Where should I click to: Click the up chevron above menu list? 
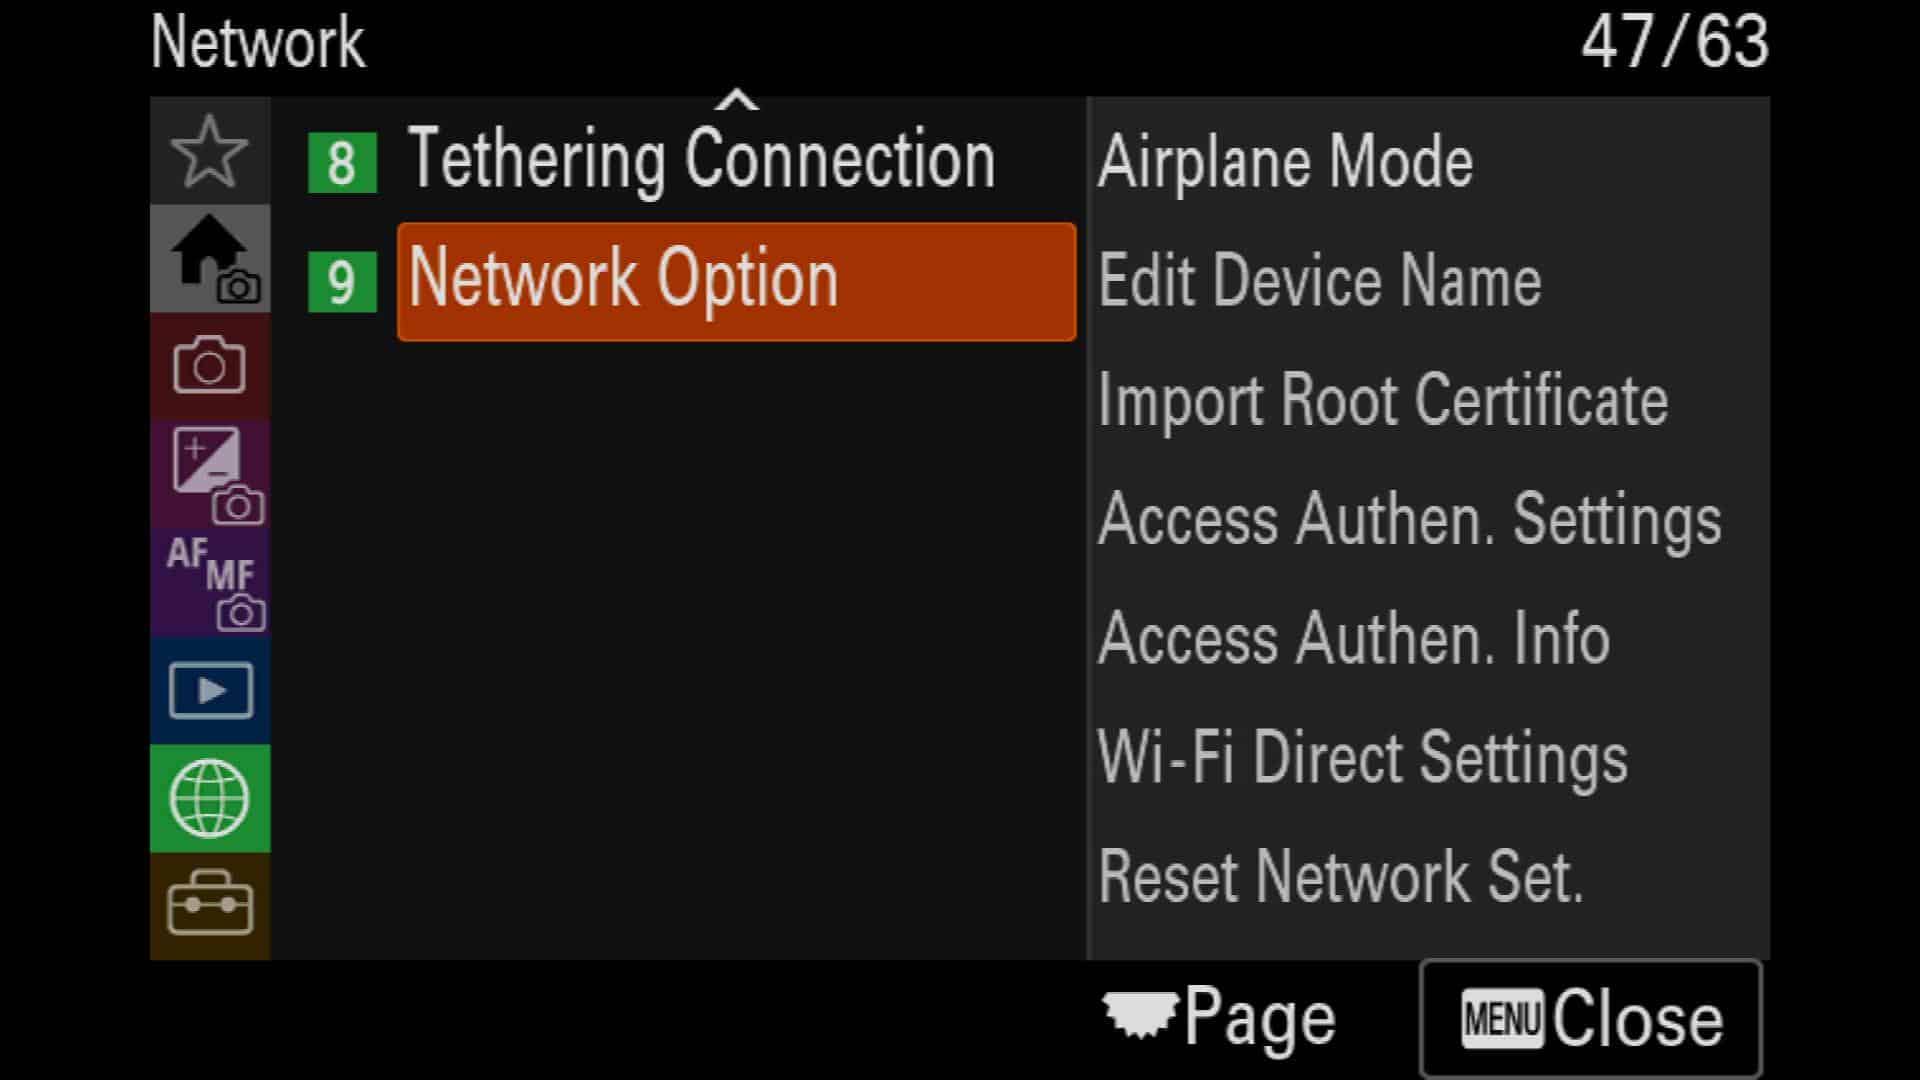[737, 99]
